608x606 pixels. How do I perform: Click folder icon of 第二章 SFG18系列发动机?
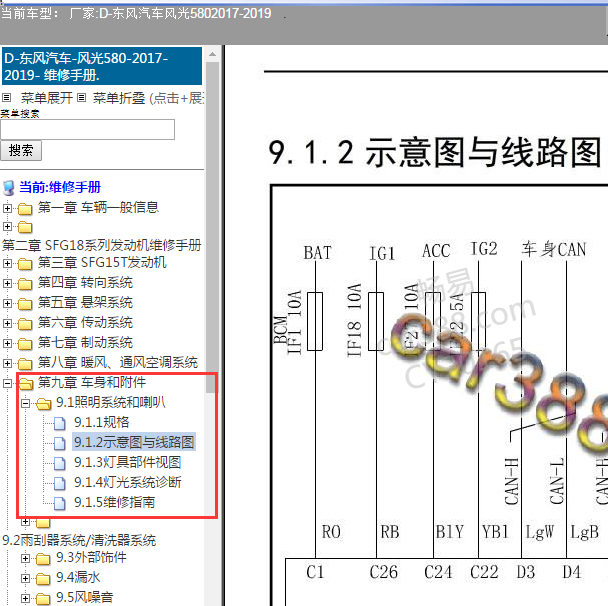[25, 227]
